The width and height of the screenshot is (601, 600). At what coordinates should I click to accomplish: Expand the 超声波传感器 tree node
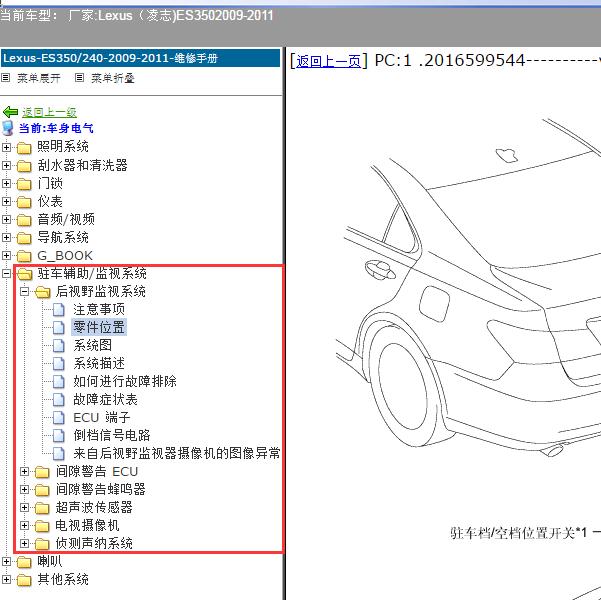coord(25,508)
